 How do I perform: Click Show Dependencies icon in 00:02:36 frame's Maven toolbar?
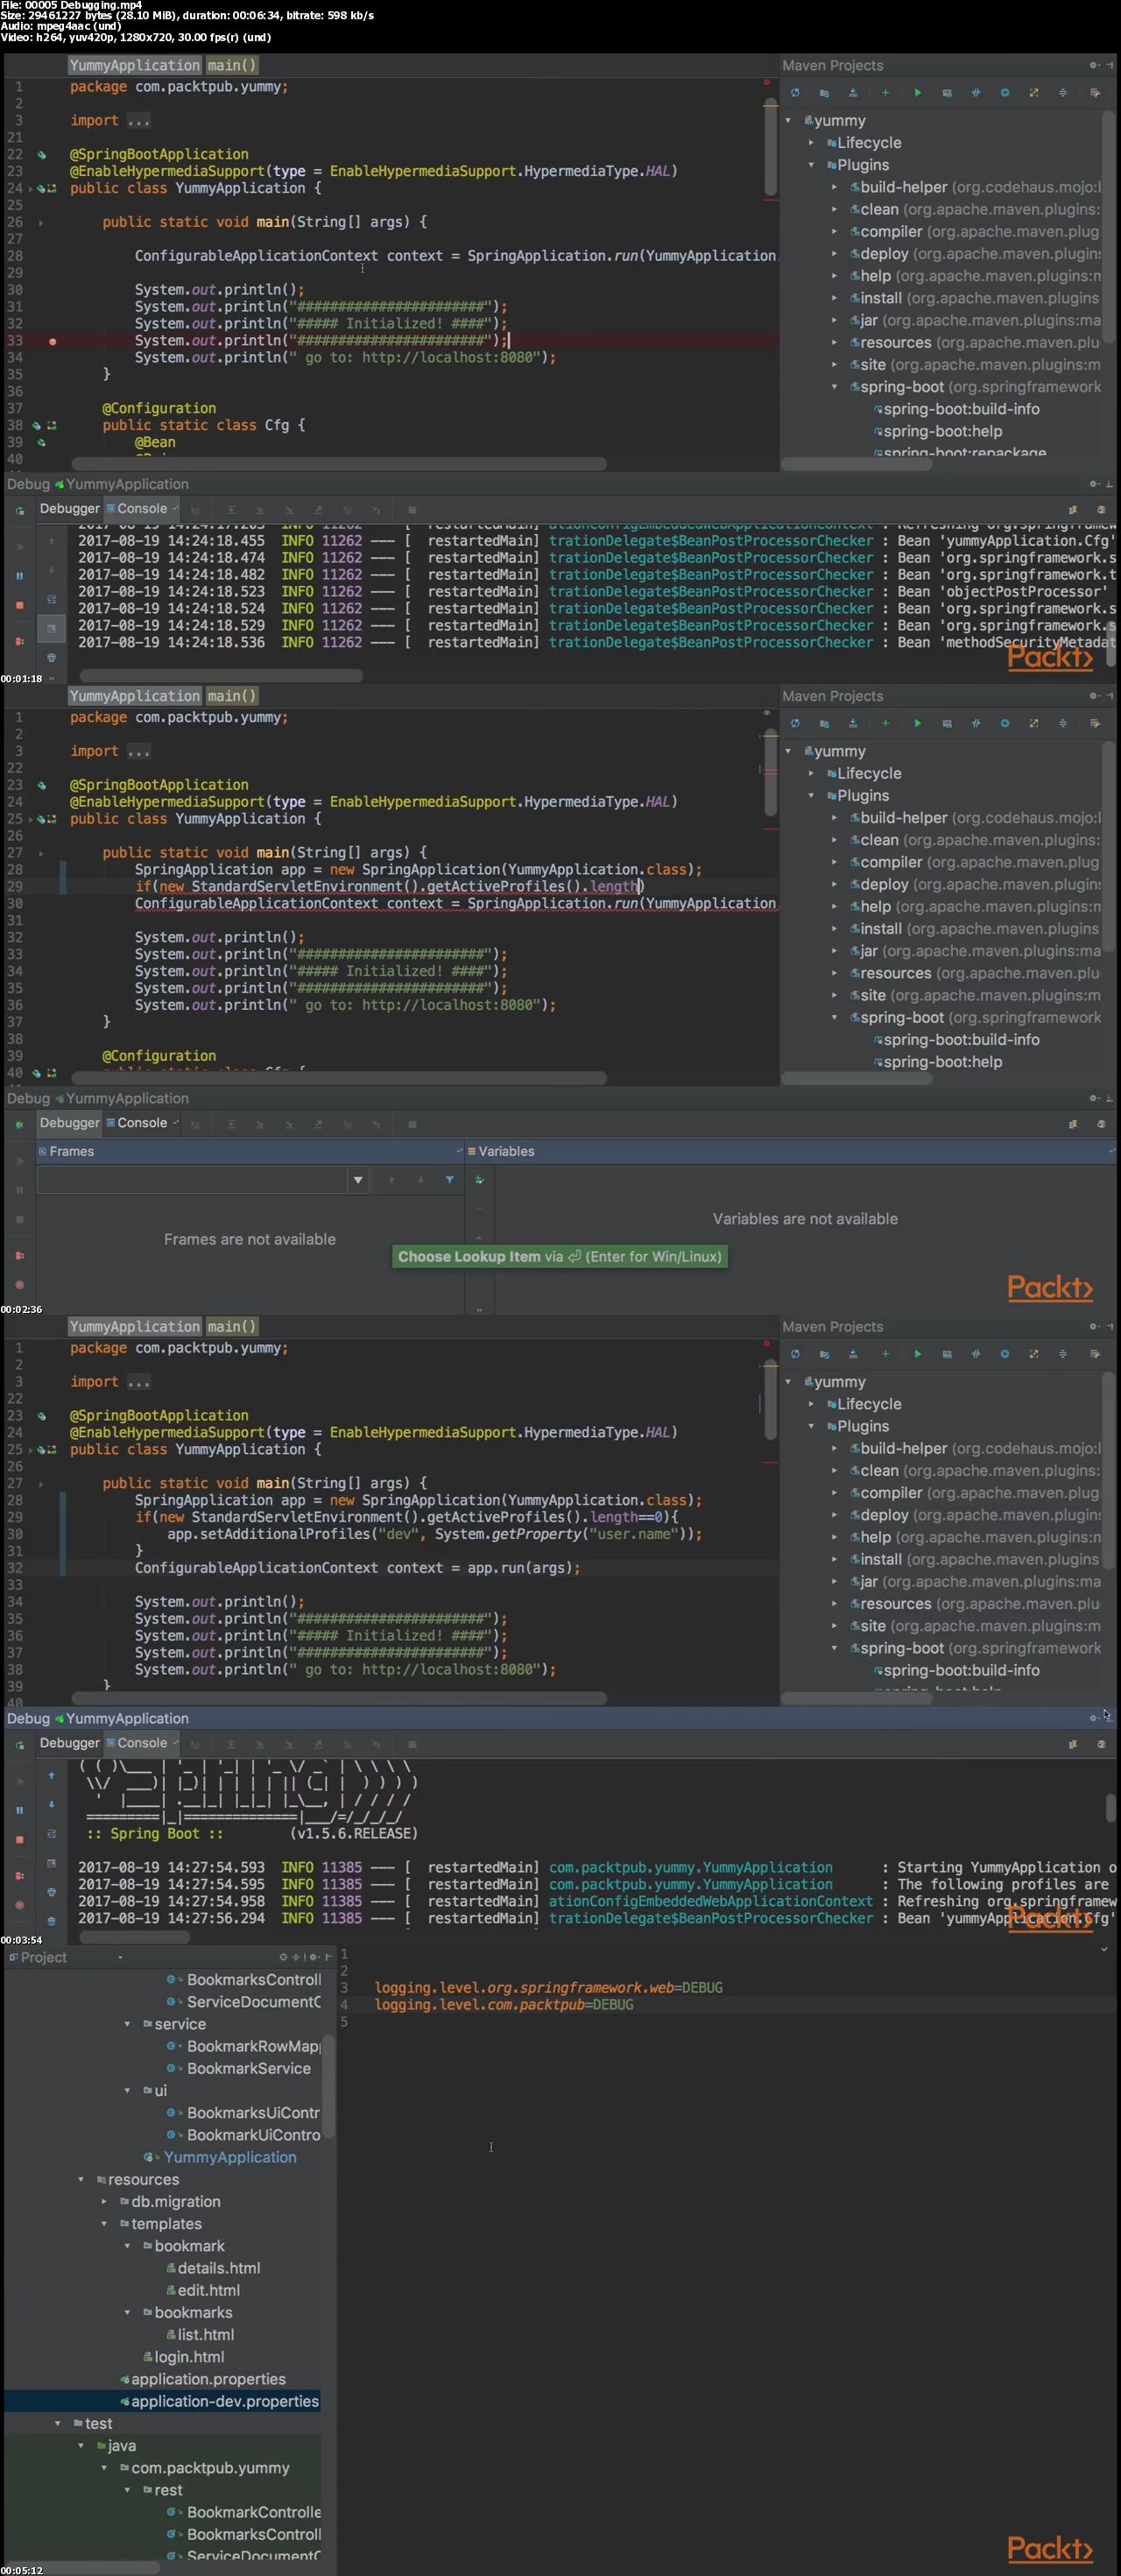pyautogui.click(x=1034, y=723)
